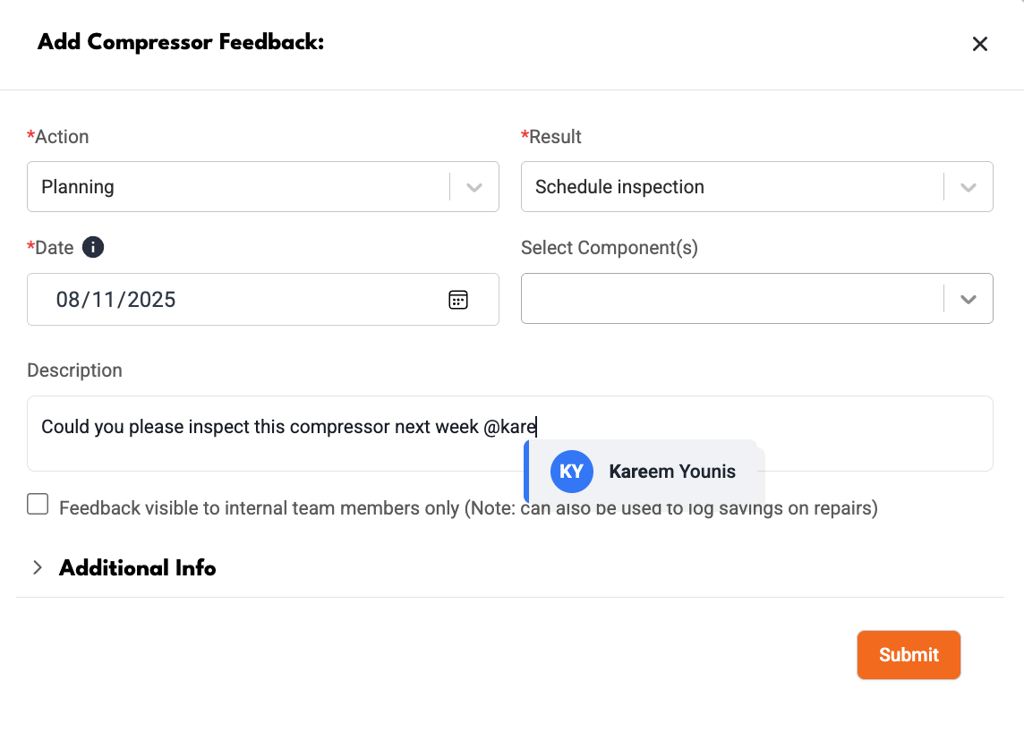Open the calendar picker icon
Image resolution: width=1024 pixels, height=732 pixels.
click(458, 300)
